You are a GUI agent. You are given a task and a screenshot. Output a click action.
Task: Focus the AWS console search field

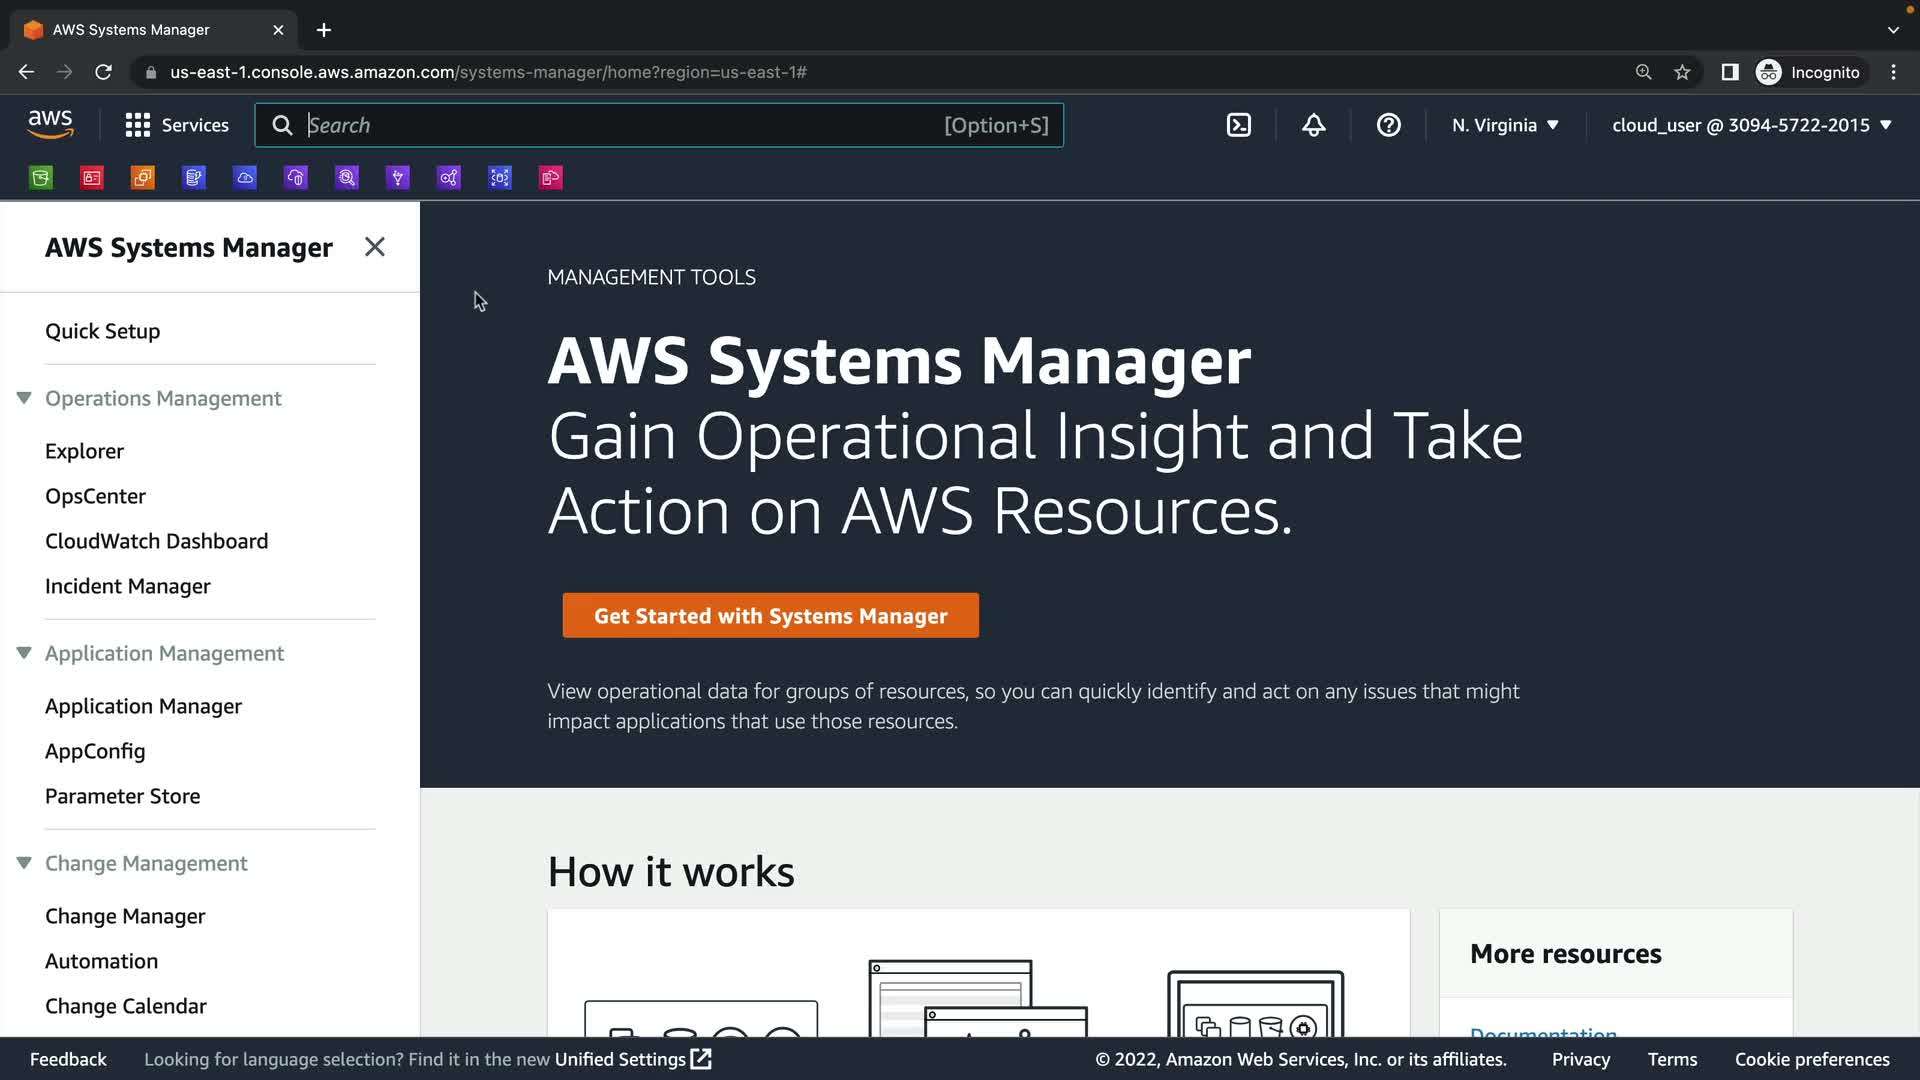tap(620, 125)
